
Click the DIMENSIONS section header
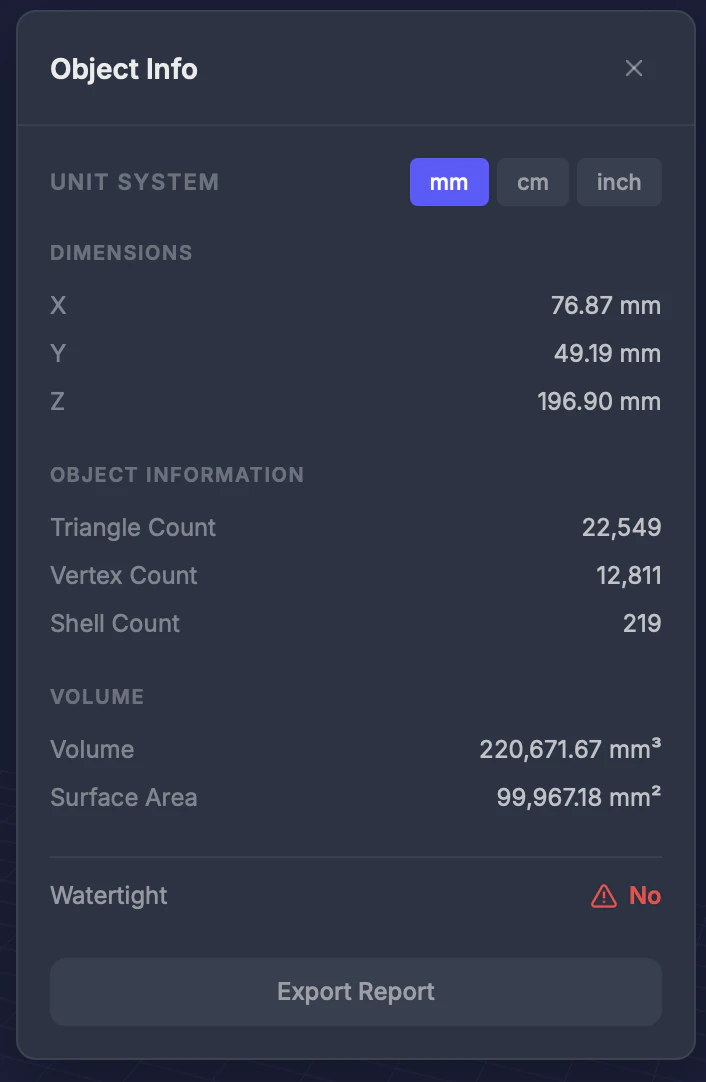pyautogui.click(x=121, y=253)
